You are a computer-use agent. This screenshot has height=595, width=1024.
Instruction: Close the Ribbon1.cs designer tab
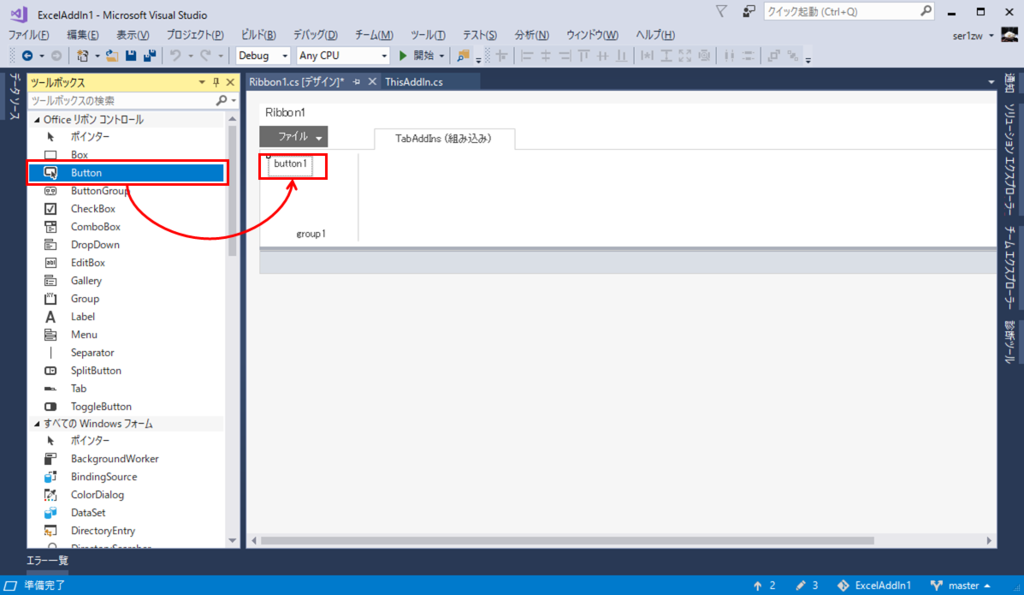click(372, 82)
